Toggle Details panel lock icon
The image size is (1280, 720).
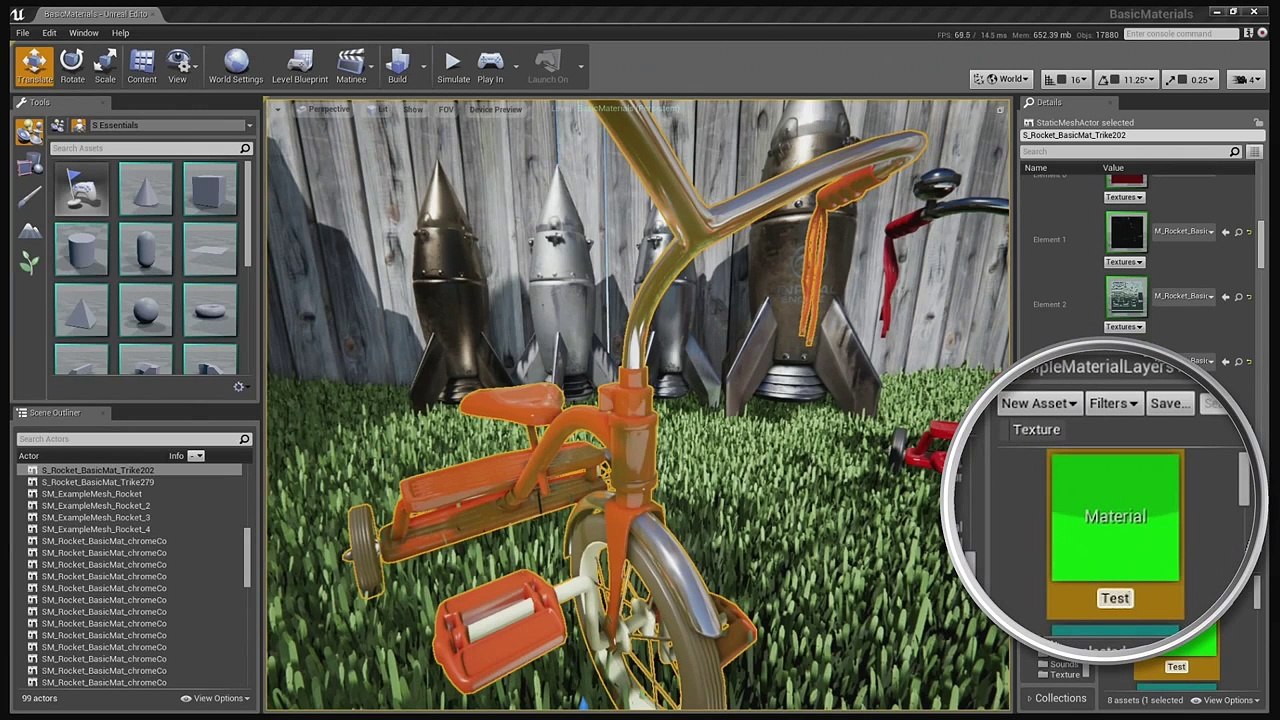[x=1258, y=122]
